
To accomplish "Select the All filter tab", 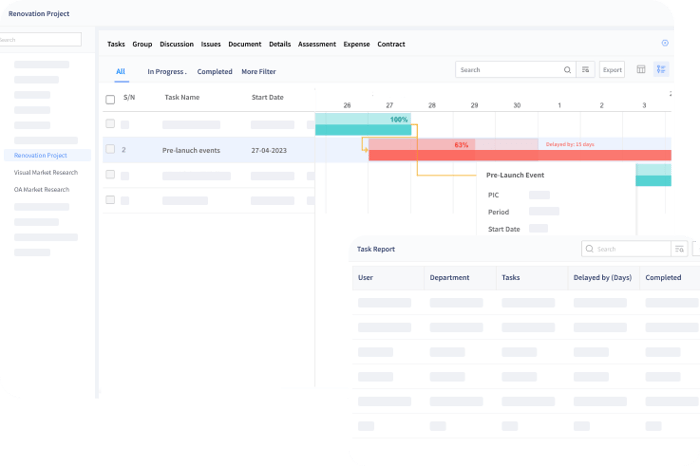I will pos(121,71).
